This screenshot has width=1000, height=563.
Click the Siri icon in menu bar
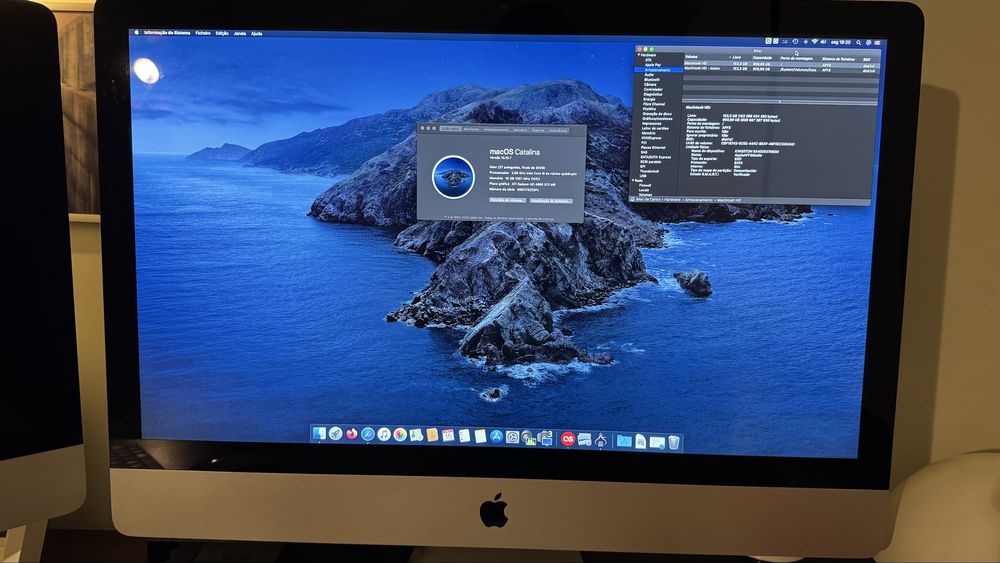tap(869, 43)
